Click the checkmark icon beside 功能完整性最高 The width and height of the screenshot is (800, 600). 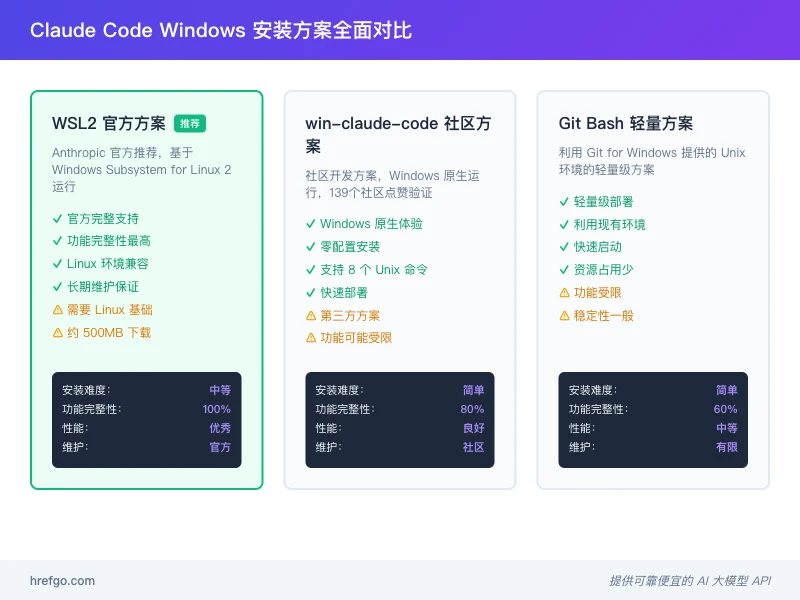57,241
